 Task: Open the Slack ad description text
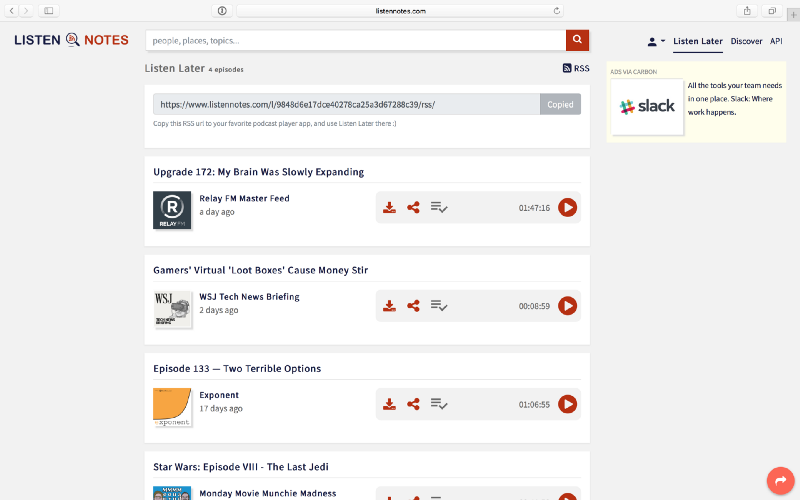(735, 99)
